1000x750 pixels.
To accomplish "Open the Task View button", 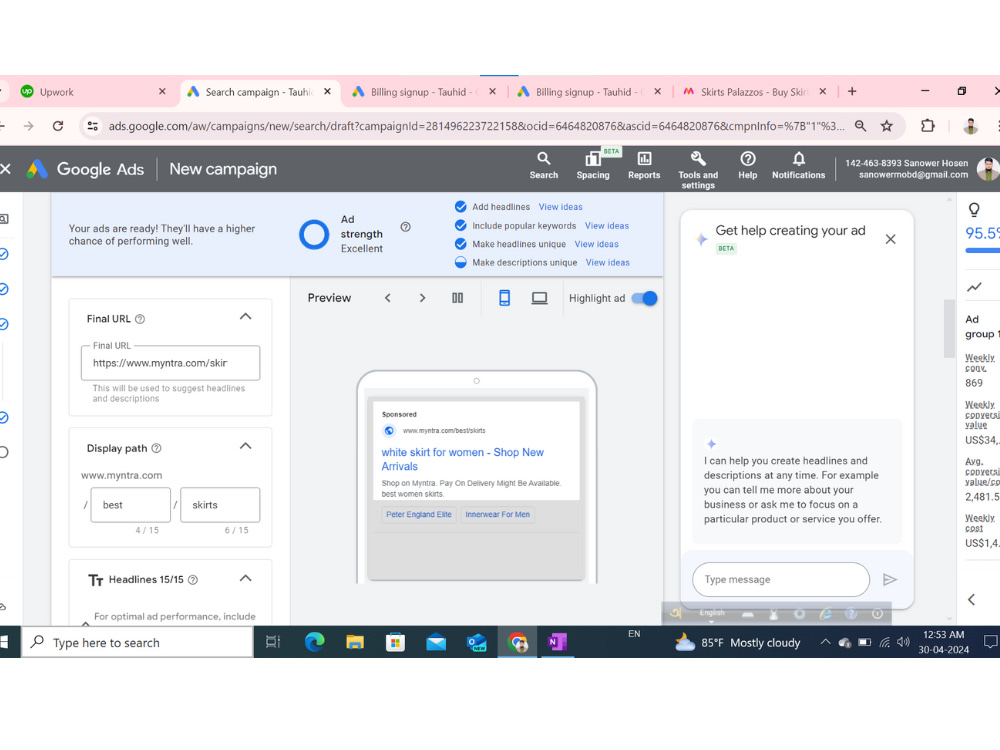I will (273, 642).
